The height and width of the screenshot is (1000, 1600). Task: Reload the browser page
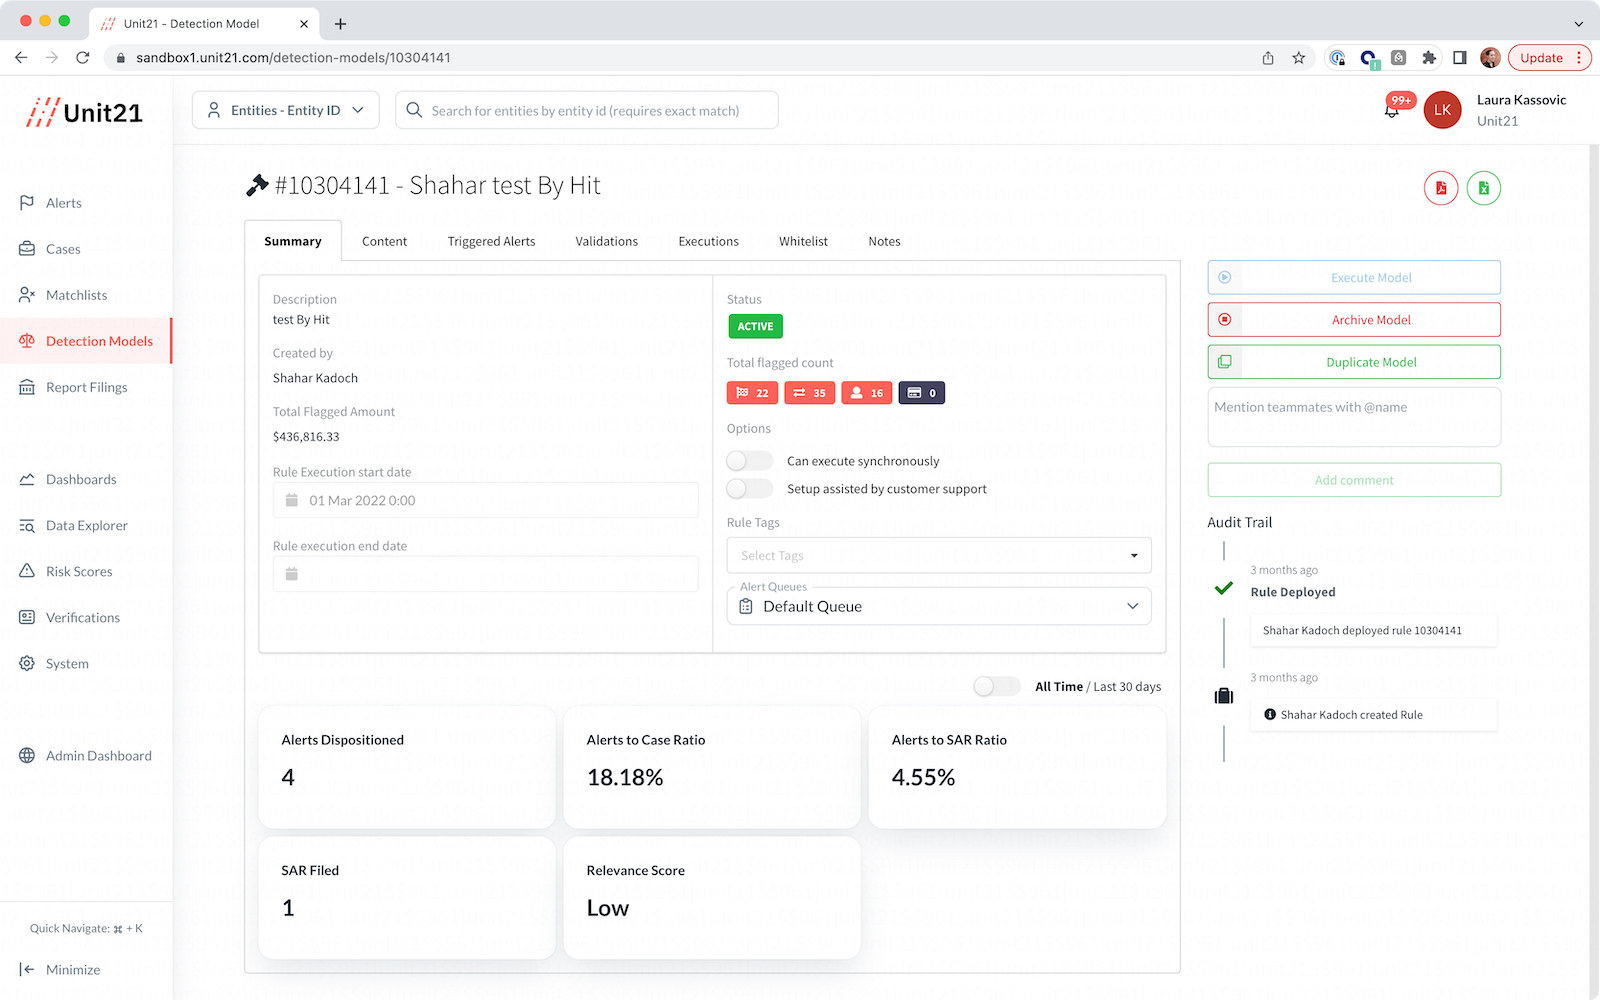83,58
